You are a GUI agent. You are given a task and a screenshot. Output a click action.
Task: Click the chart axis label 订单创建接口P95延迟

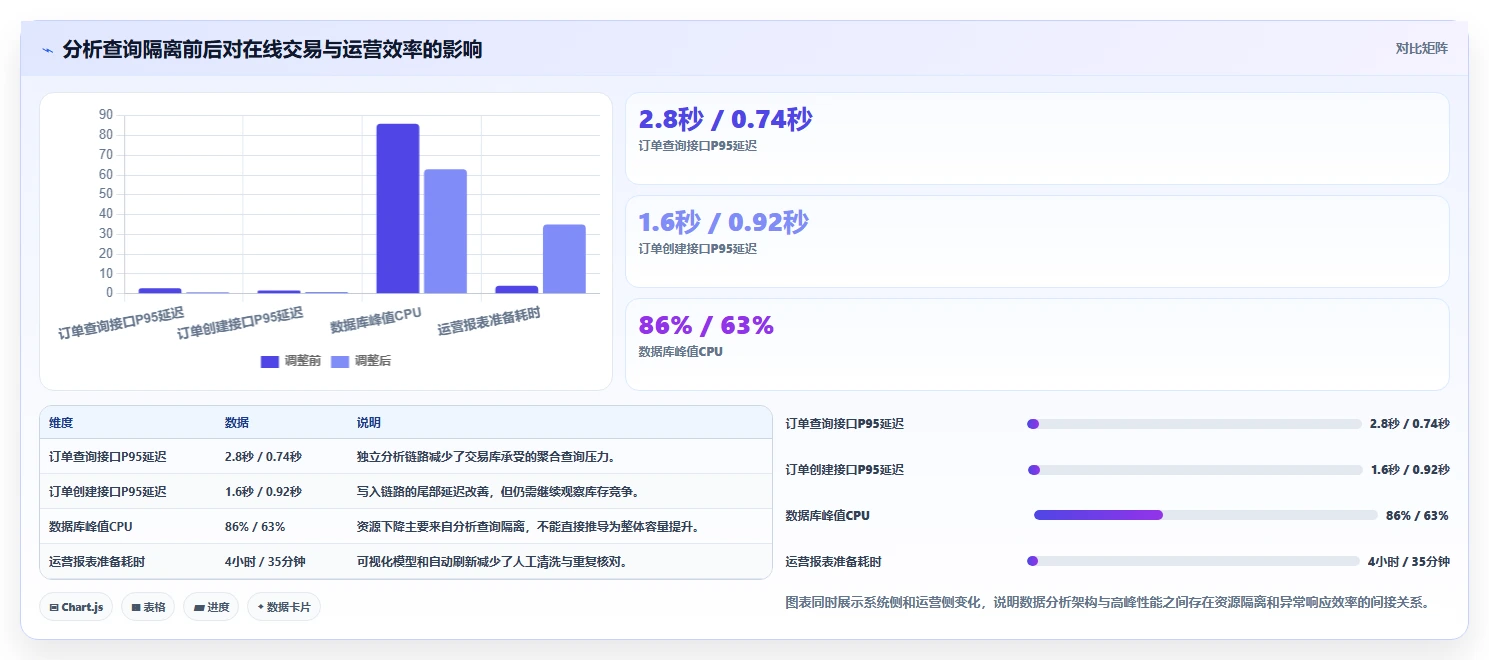coord(240,323)
